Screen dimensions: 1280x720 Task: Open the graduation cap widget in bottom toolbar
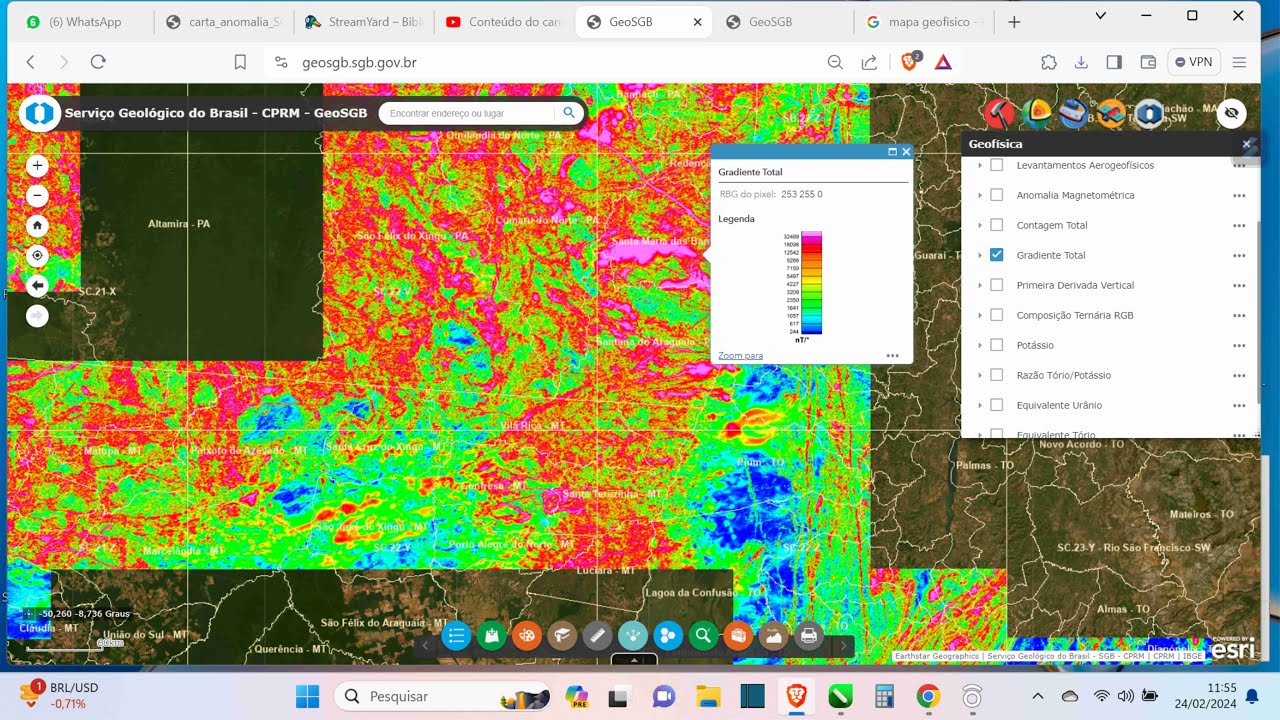(x=562, y=635)
